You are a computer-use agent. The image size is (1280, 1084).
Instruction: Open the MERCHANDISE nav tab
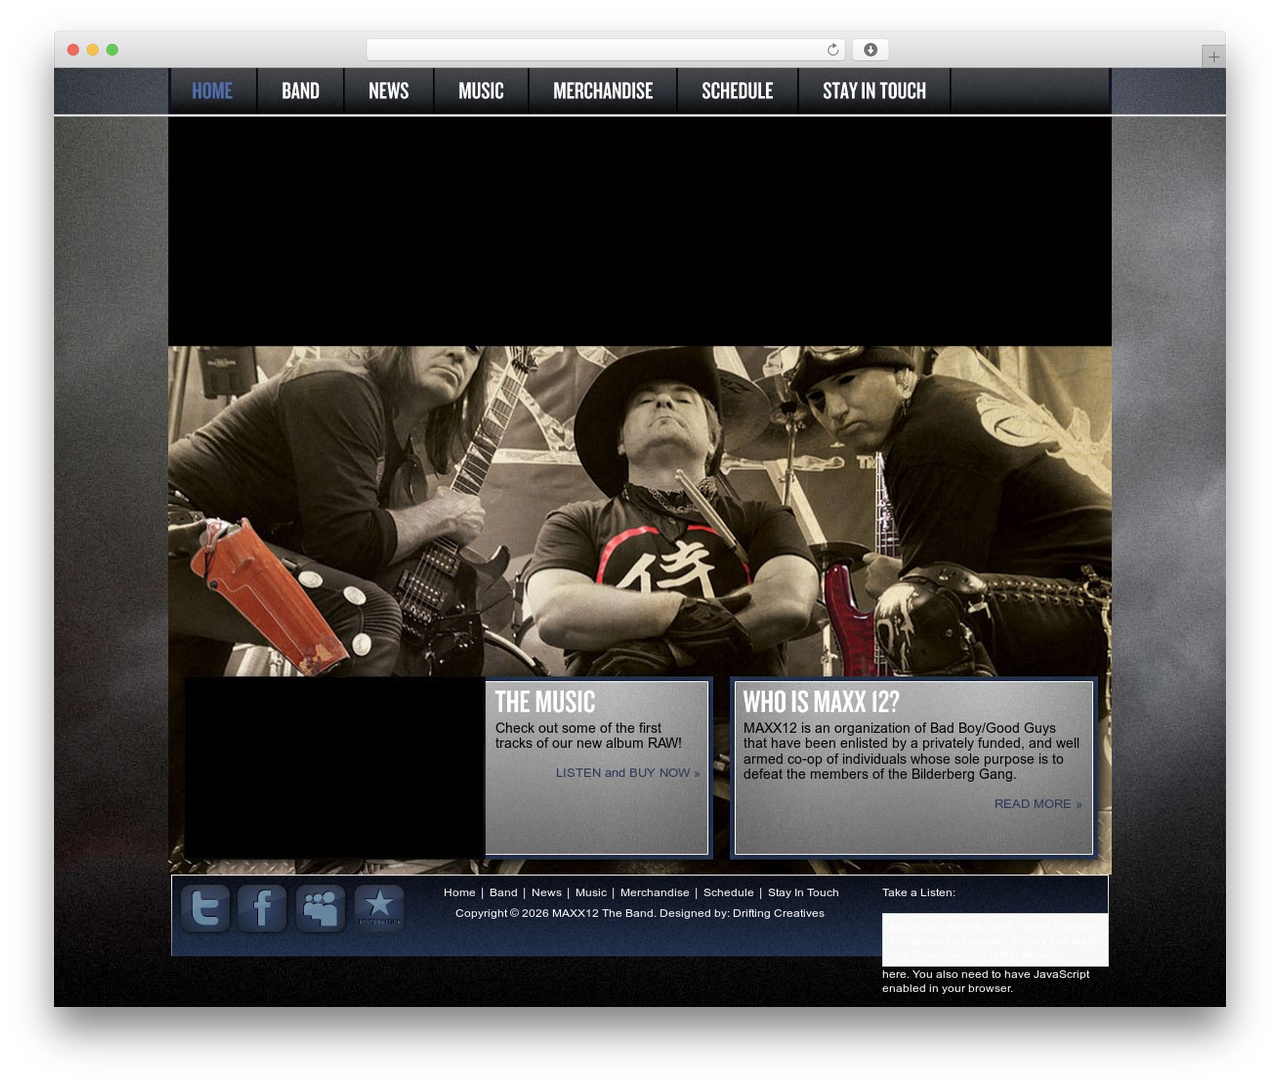(x=603, y=91)
